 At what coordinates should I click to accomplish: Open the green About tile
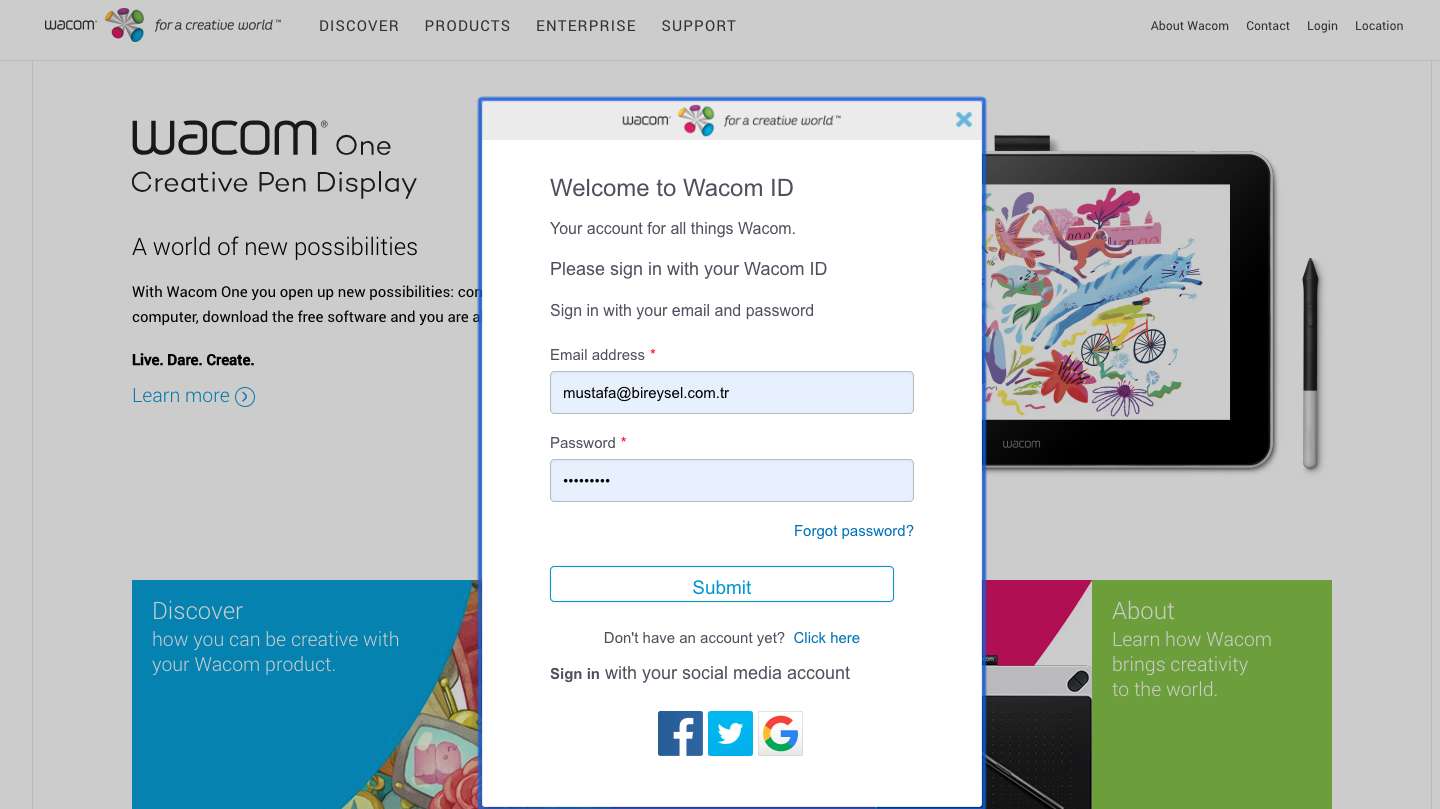[x=1212, y=694]
